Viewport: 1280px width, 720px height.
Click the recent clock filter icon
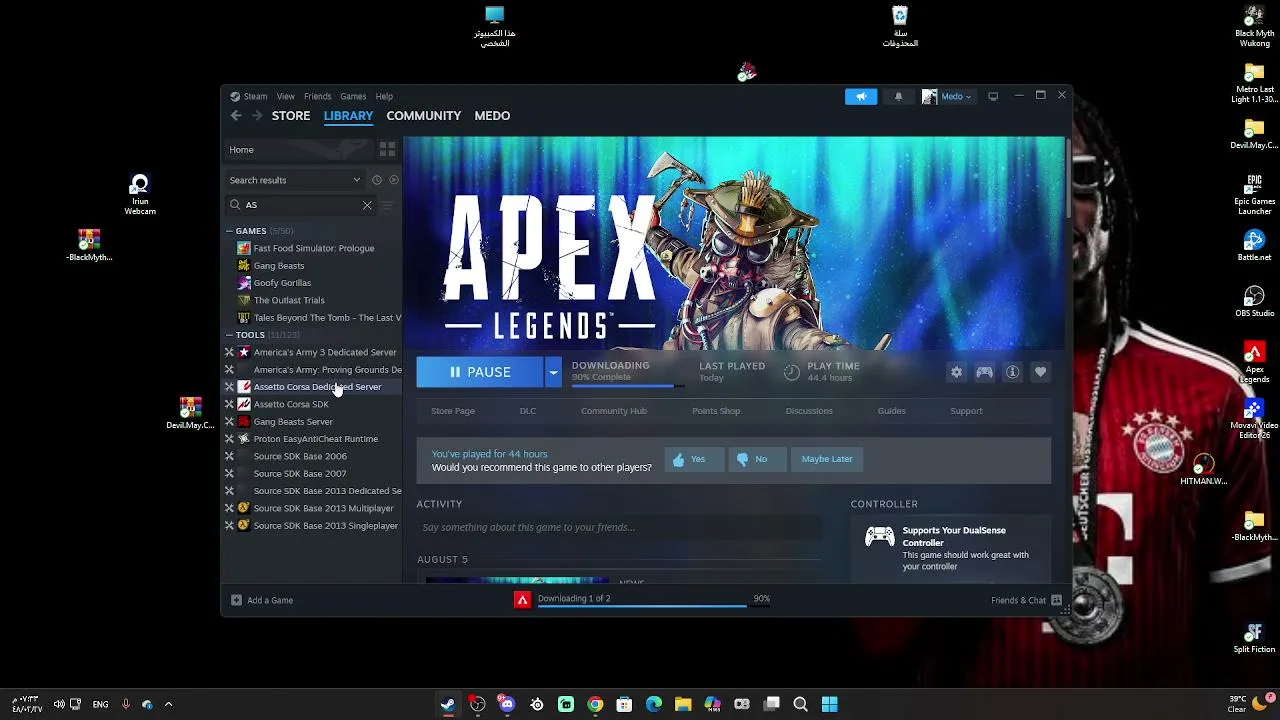pyautogui.click(x=377, y=180)
